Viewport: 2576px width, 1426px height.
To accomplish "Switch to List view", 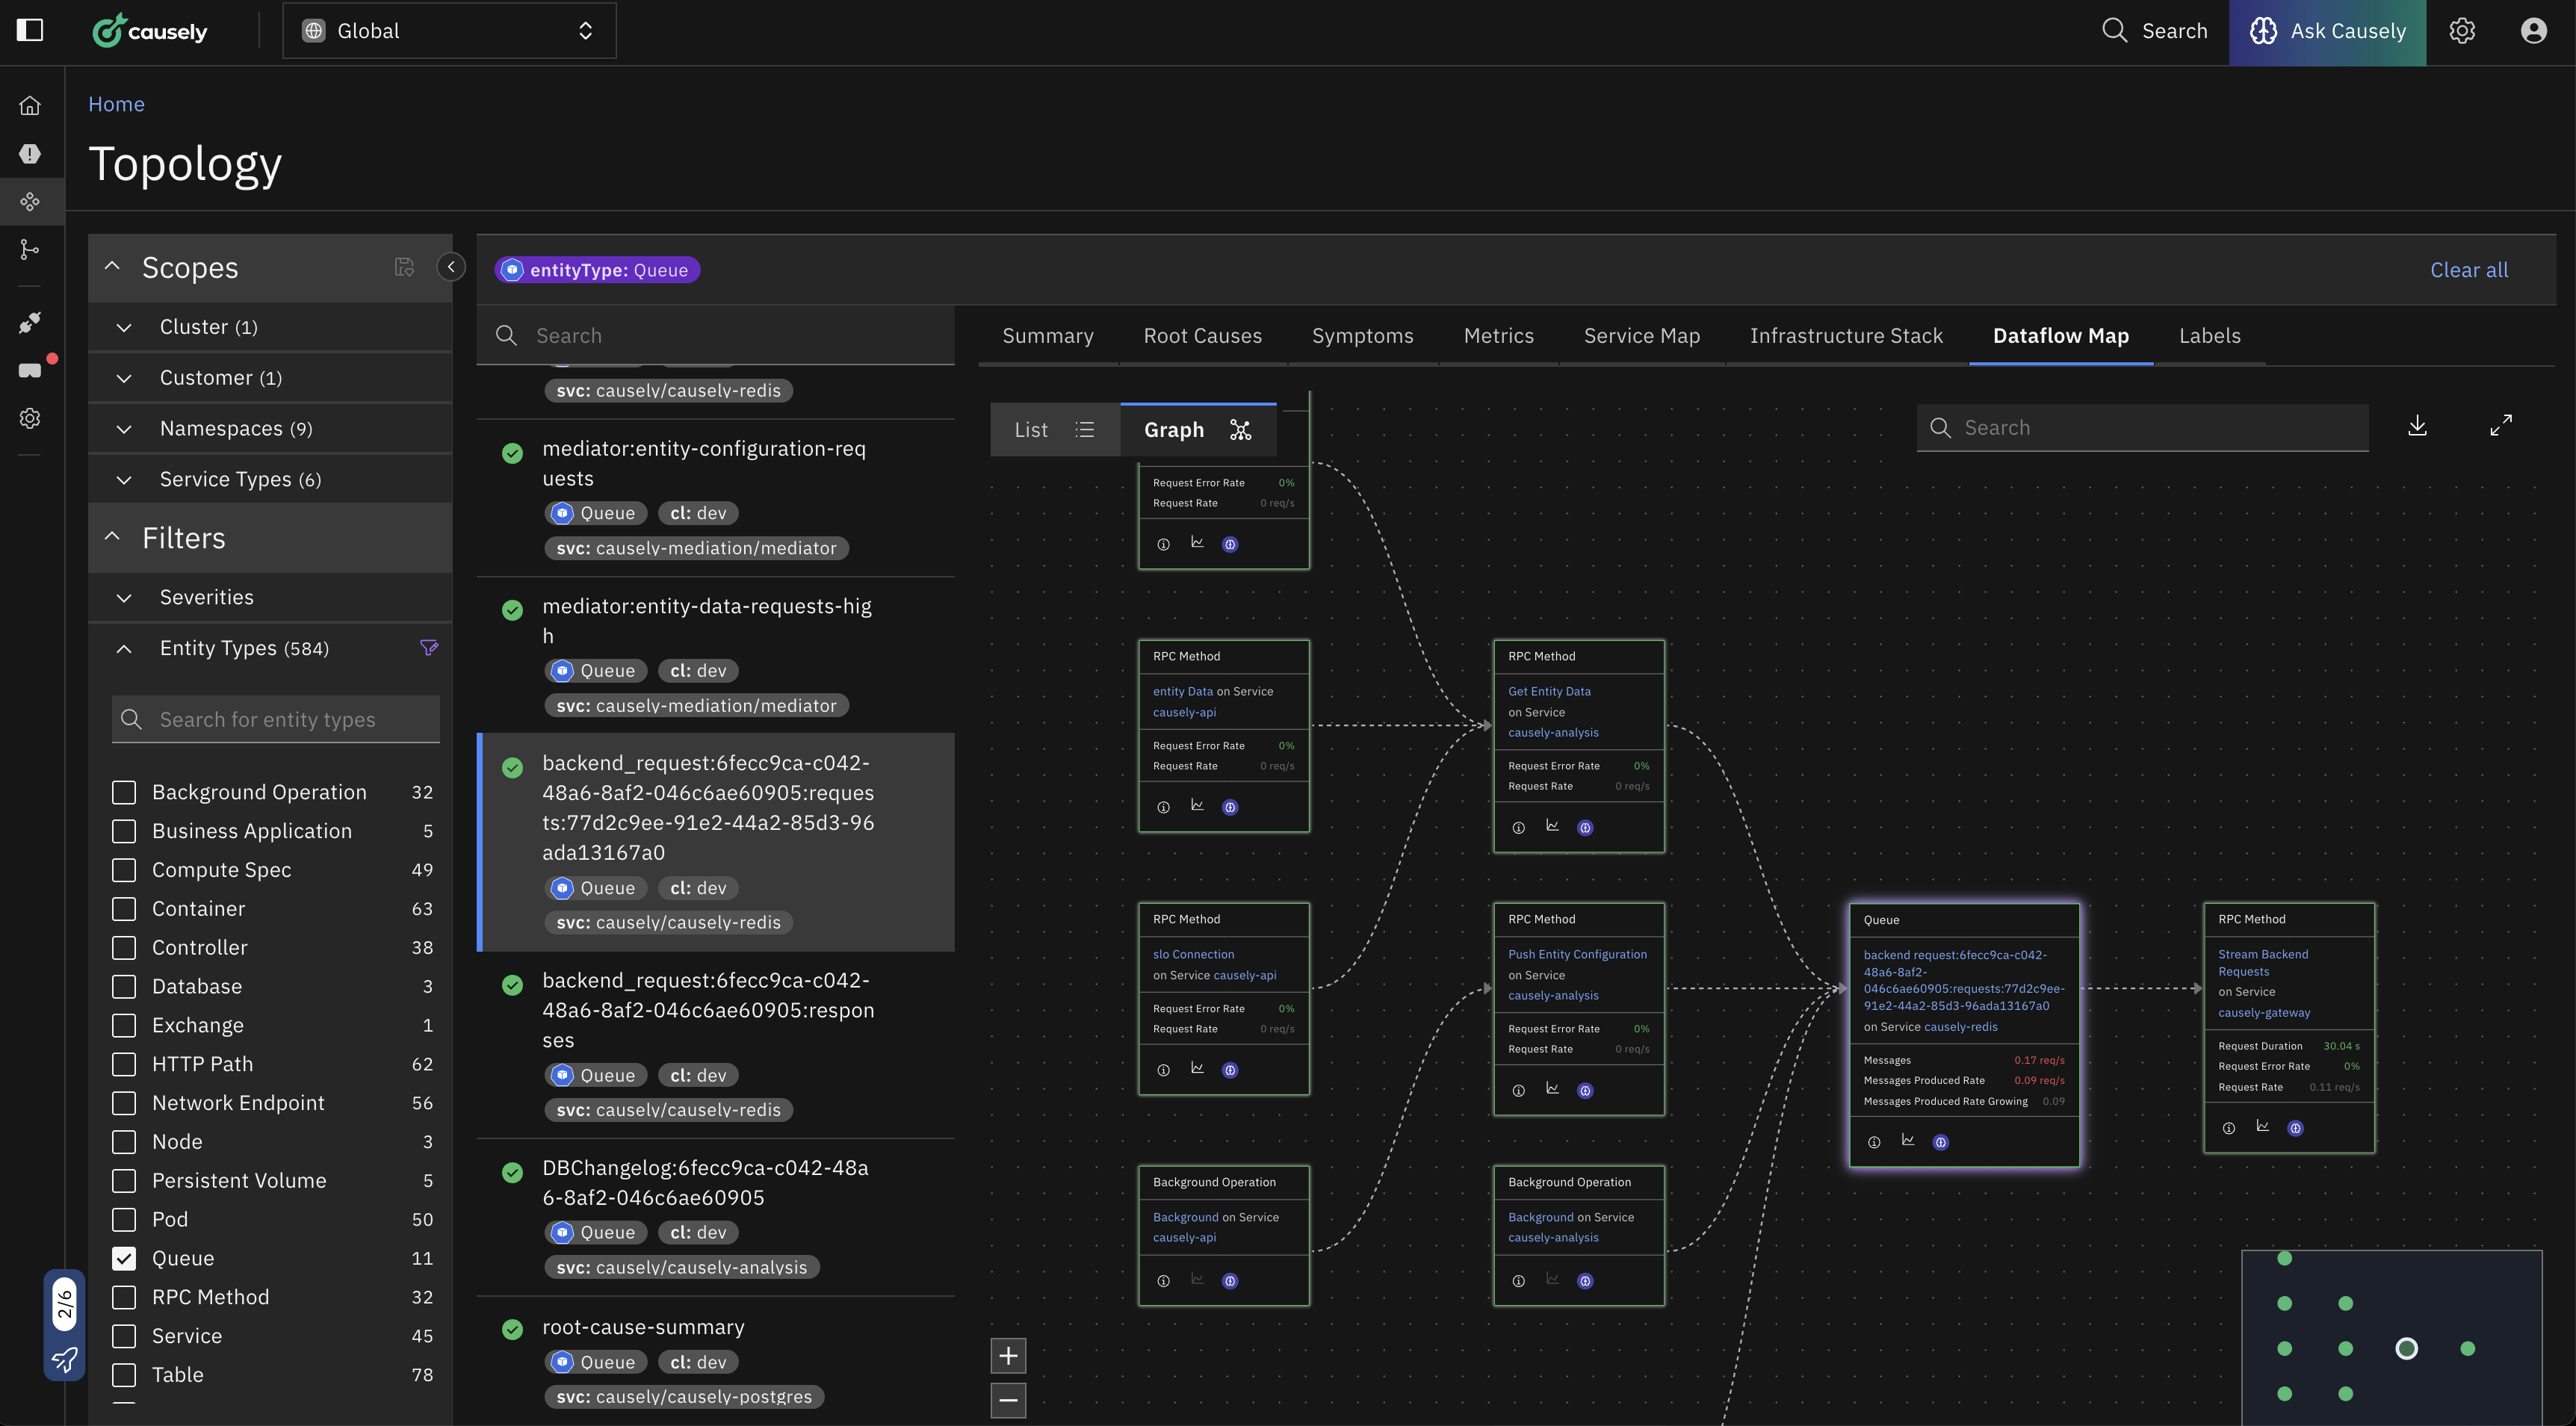I will (1054, 430).
